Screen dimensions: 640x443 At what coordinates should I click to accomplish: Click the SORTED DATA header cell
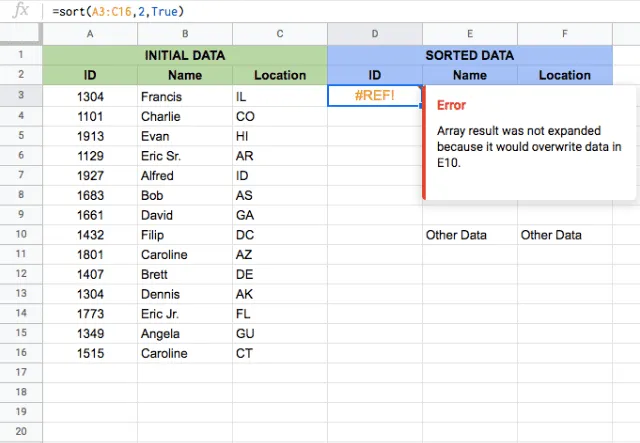click(470, 55)
